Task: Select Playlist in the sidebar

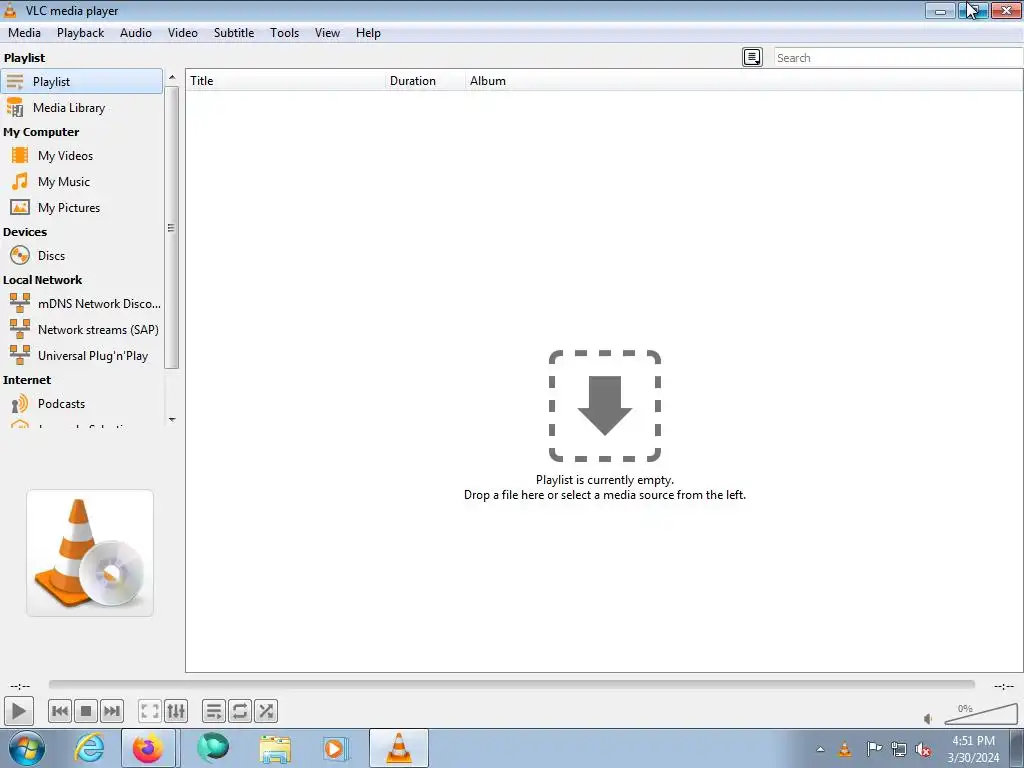Action: [x=82, y=82]
